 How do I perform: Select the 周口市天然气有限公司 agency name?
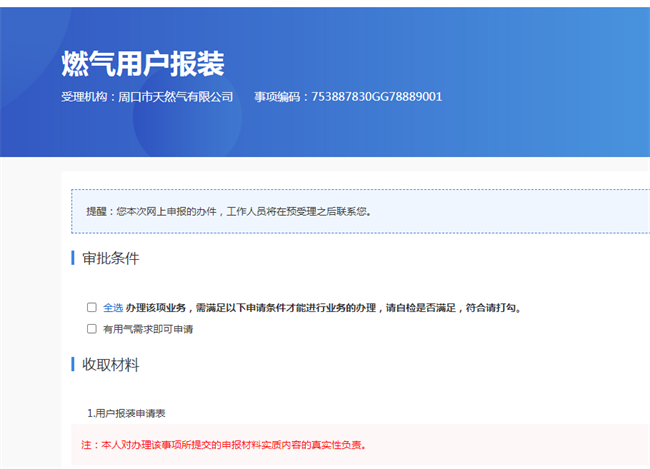point(175,97)
